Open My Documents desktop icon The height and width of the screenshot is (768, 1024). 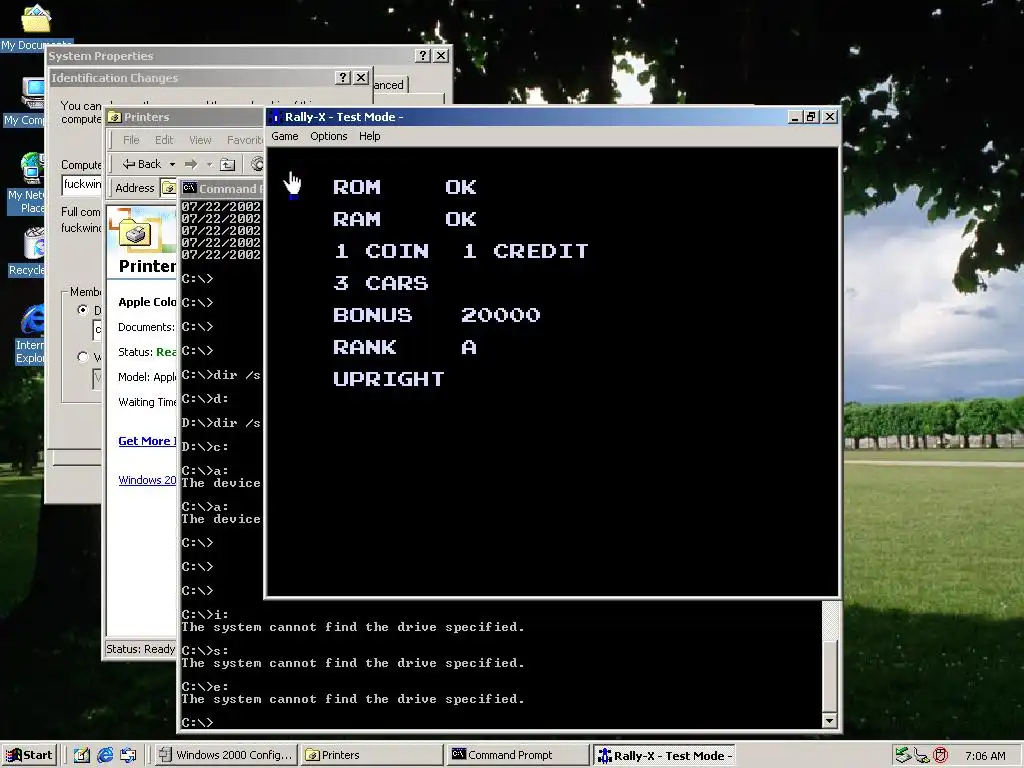point(36,26)
